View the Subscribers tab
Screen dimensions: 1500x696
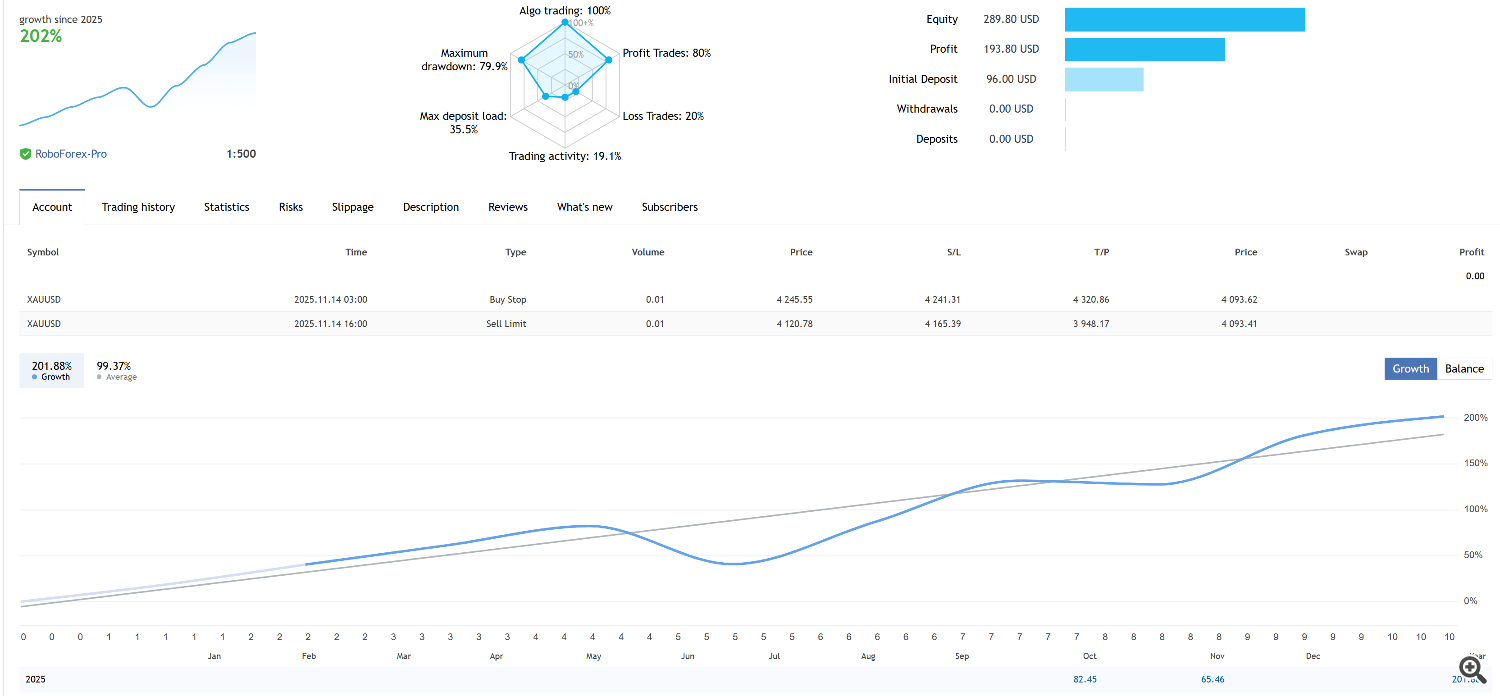pos(670,207)
